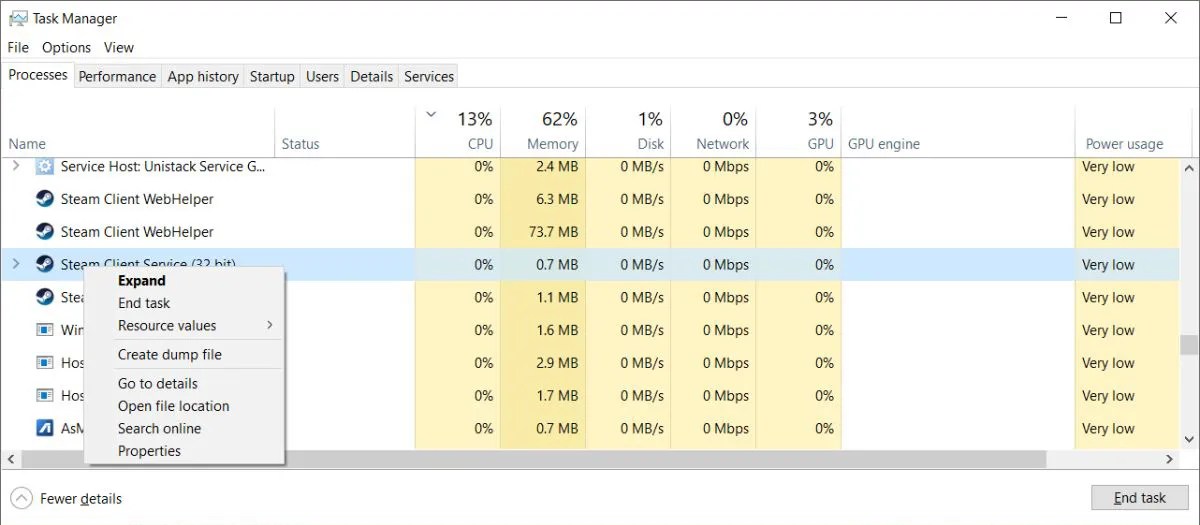The image size is (1200, 525).
Task: Choose Open file location in context menu
Action: 174,406
